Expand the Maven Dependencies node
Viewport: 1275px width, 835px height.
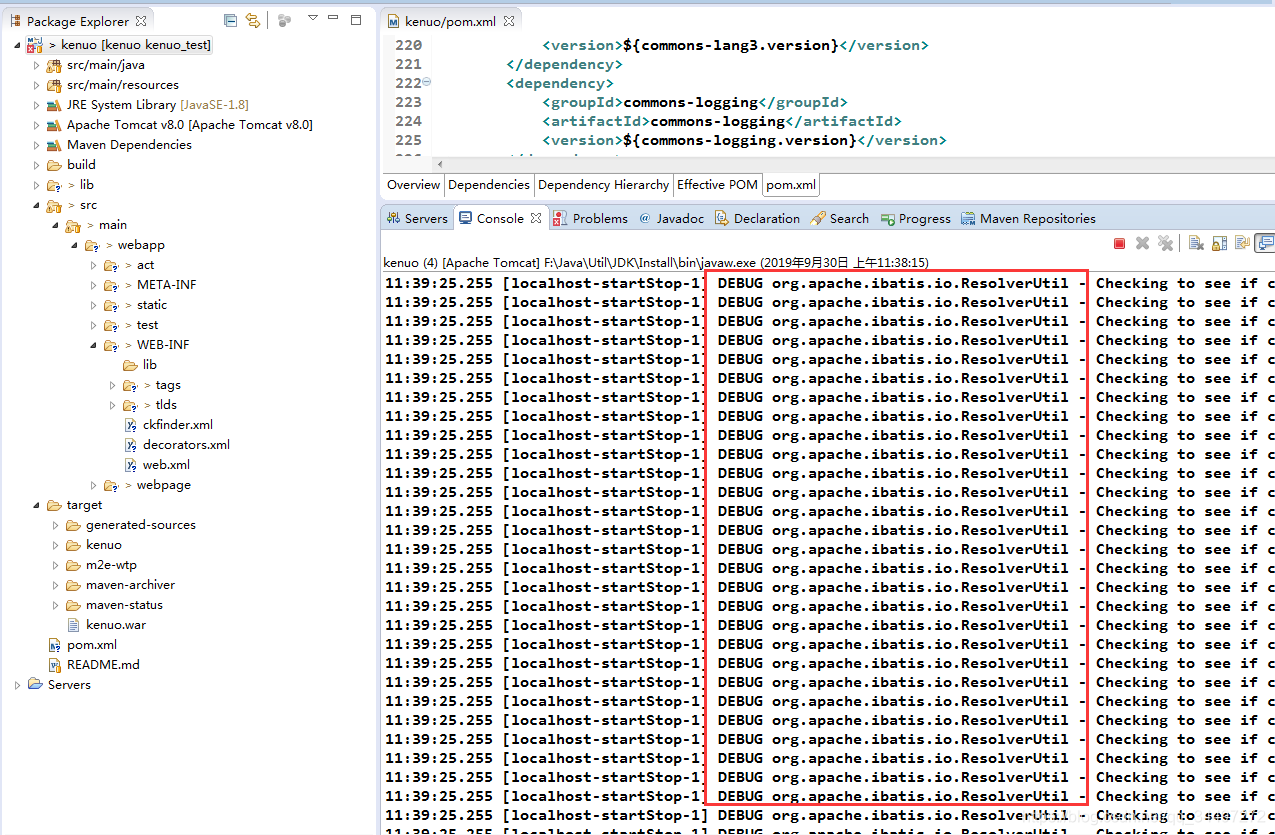[36, 145]
